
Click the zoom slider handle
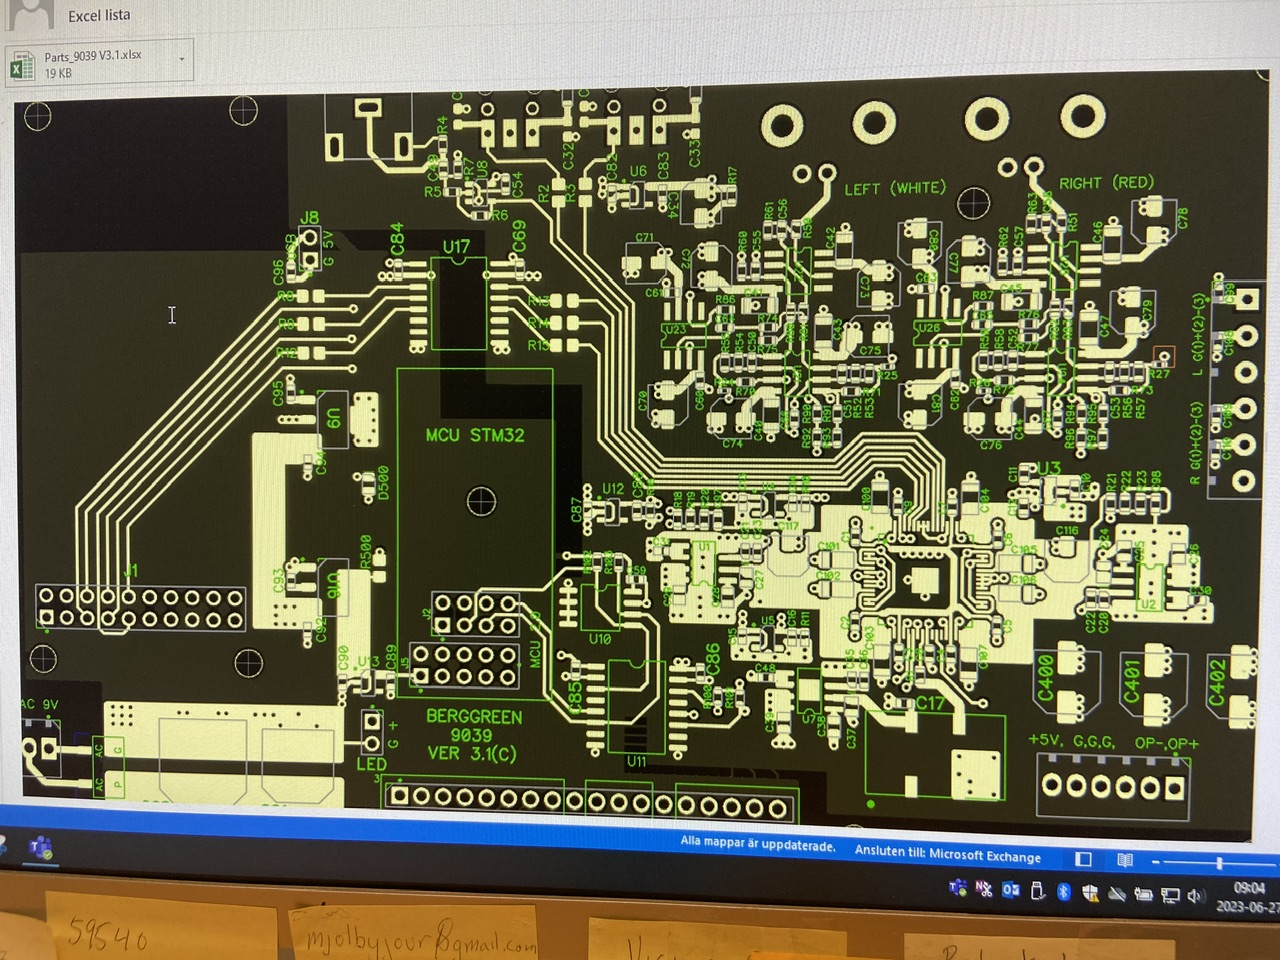[1219, 863]
